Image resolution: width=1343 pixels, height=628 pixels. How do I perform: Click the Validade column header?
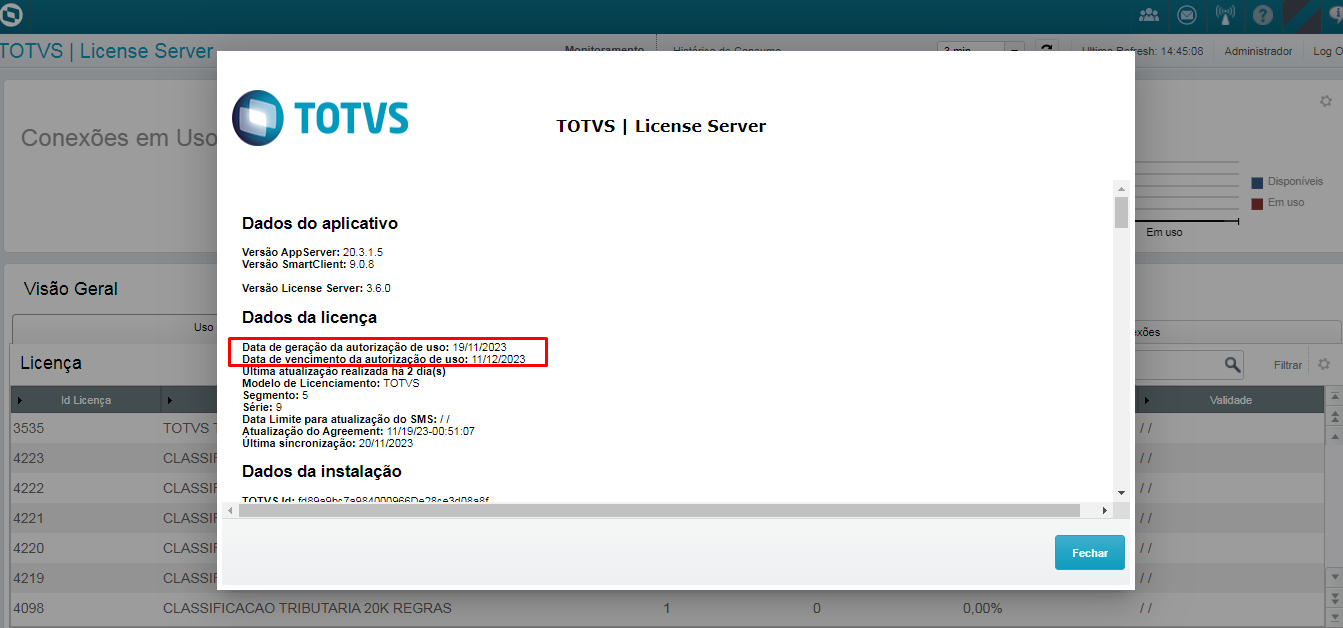1230,400
